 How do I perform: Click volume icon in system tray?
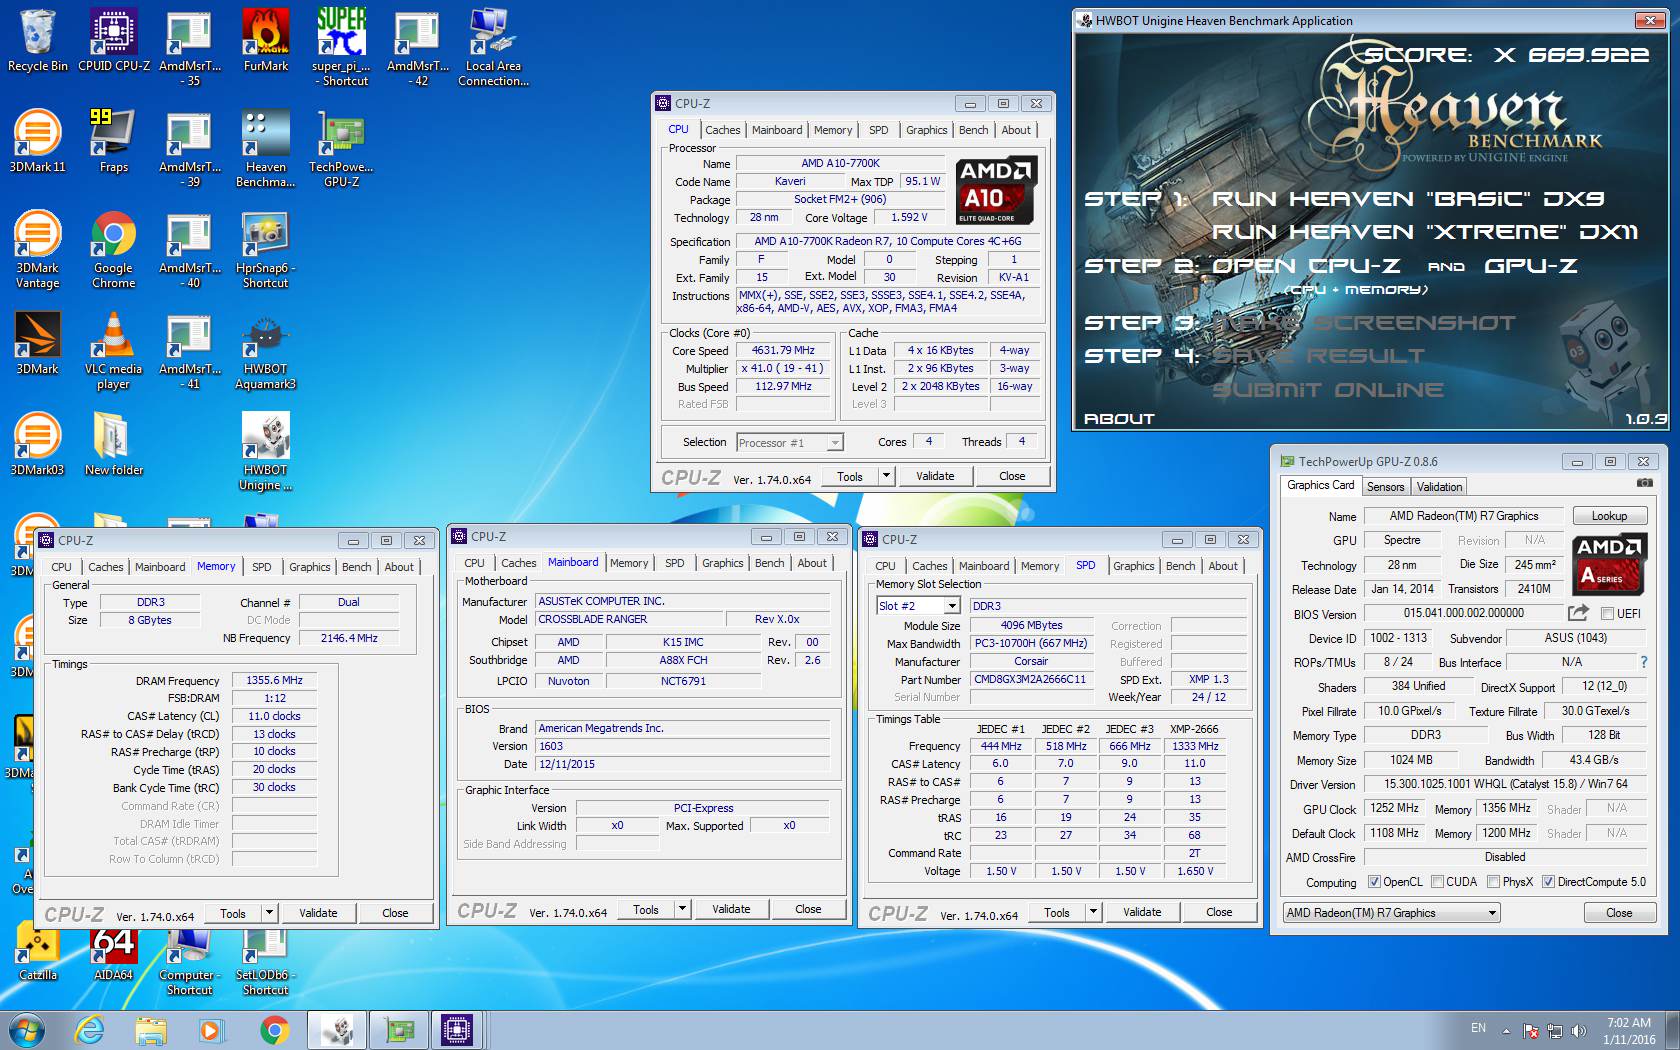[1579, 1030]
